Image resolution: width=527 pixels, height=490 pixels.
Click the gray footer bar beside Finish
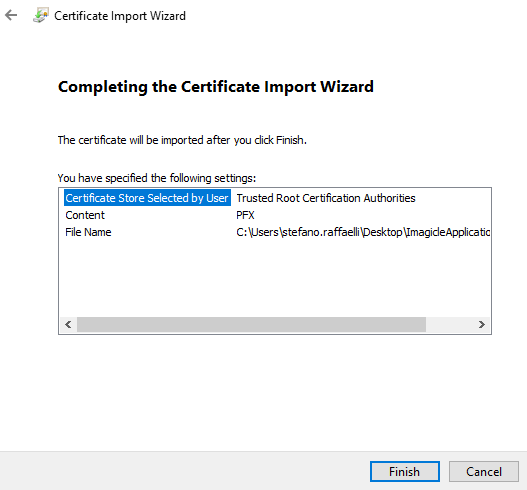[185, 471]
